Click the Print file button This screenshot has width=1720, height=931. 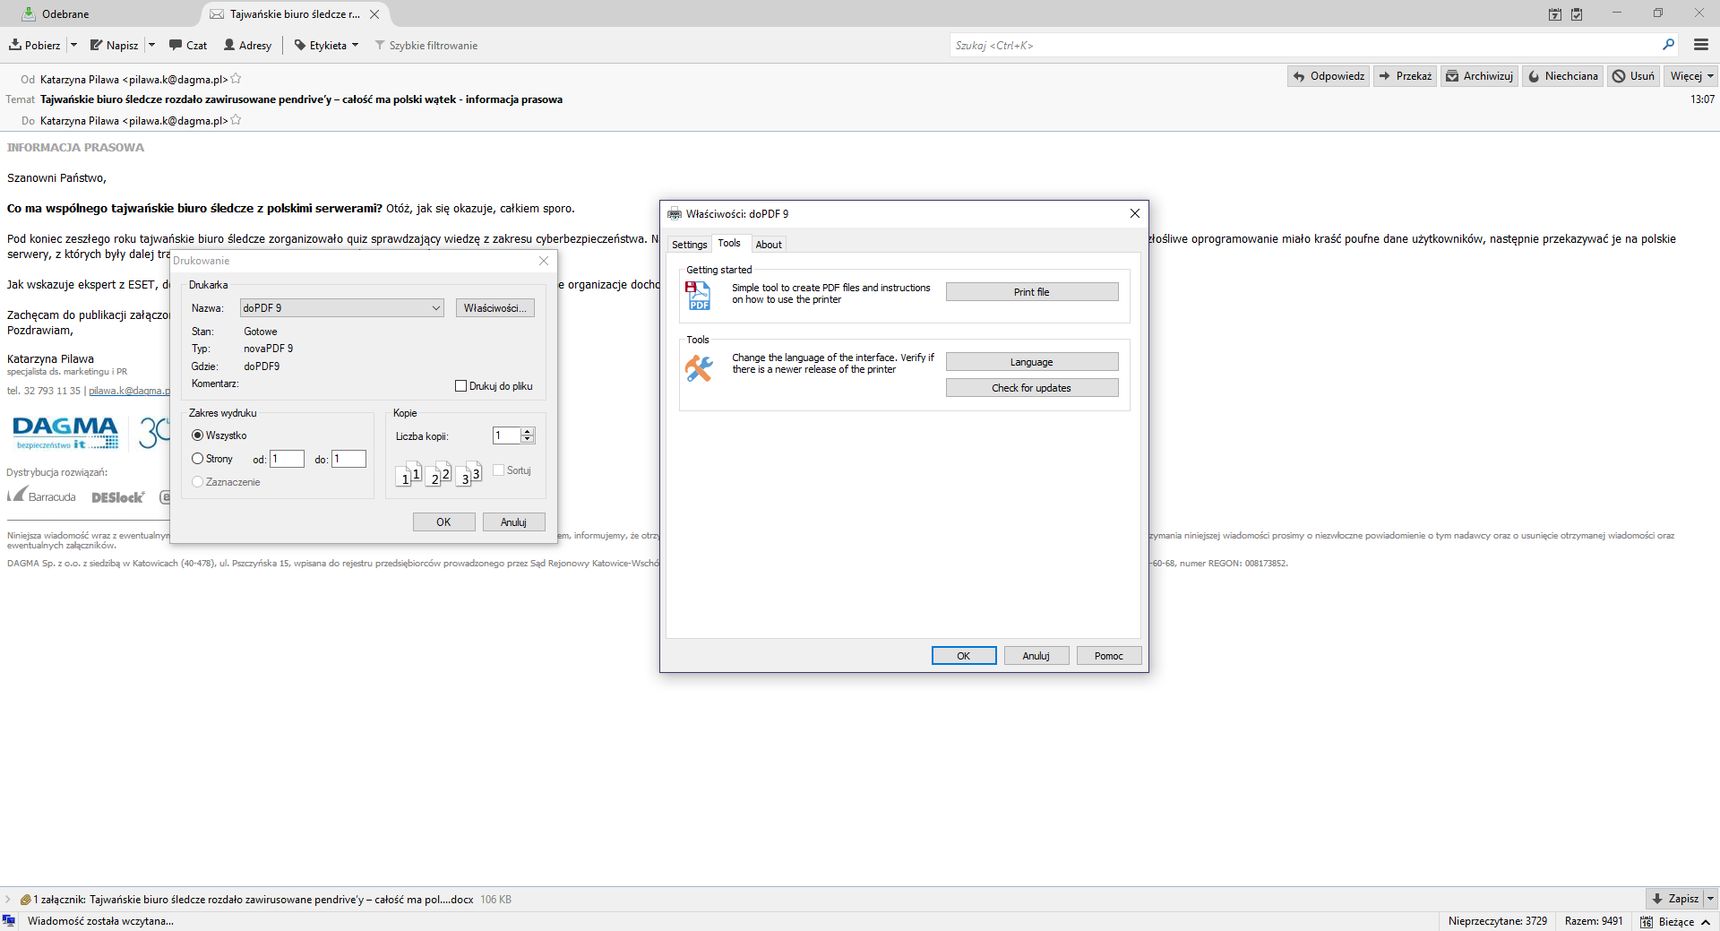1032,292
